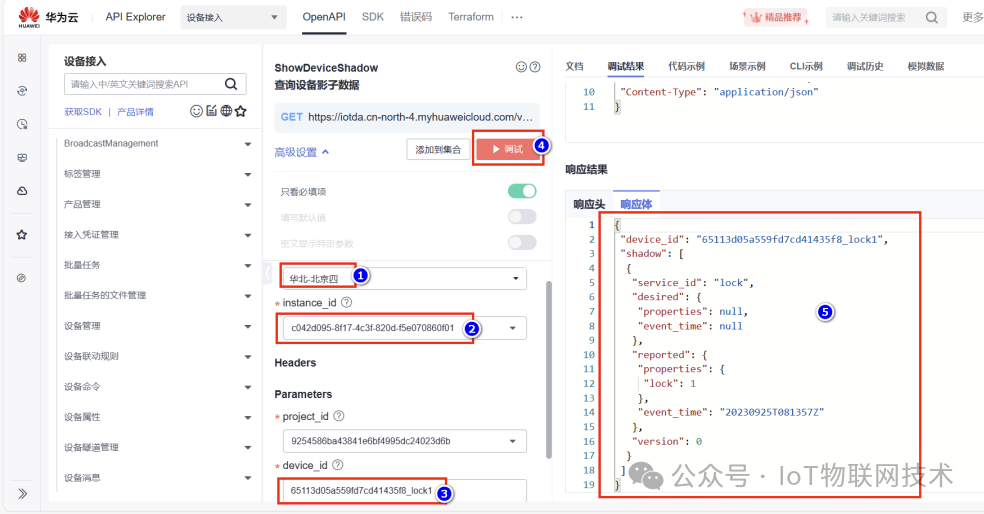
Task: Open the CLI示例 tab
Action: 806,66
